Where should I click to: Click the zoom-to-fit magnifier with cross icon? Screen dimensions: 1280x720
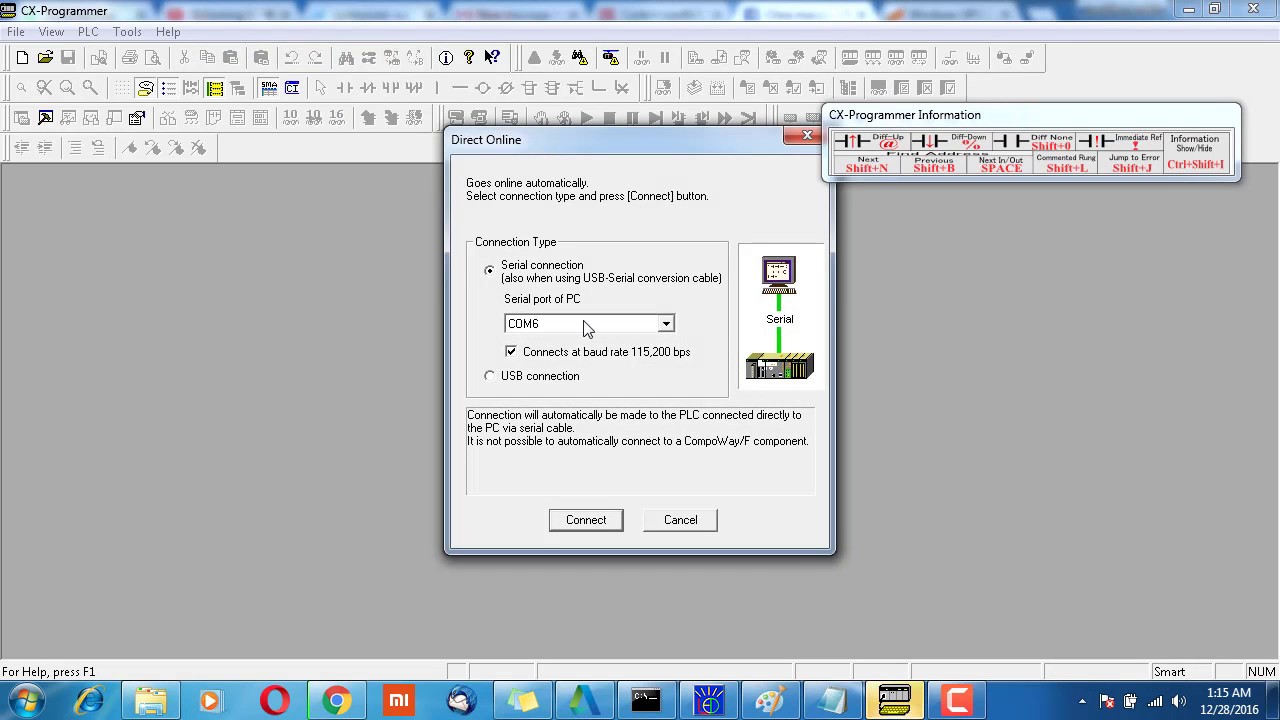pyautogui.click(x=44, y=88)
